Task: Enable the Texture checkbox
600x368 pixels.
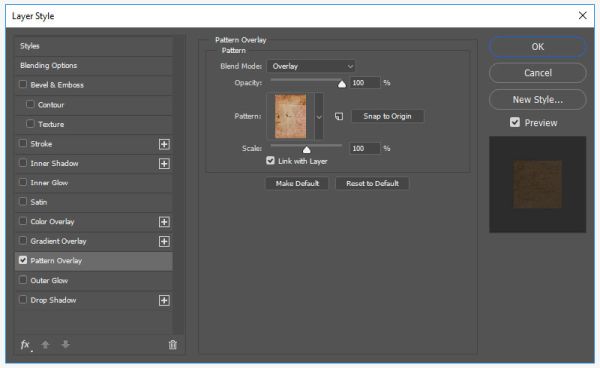Action: coord(30,124)
